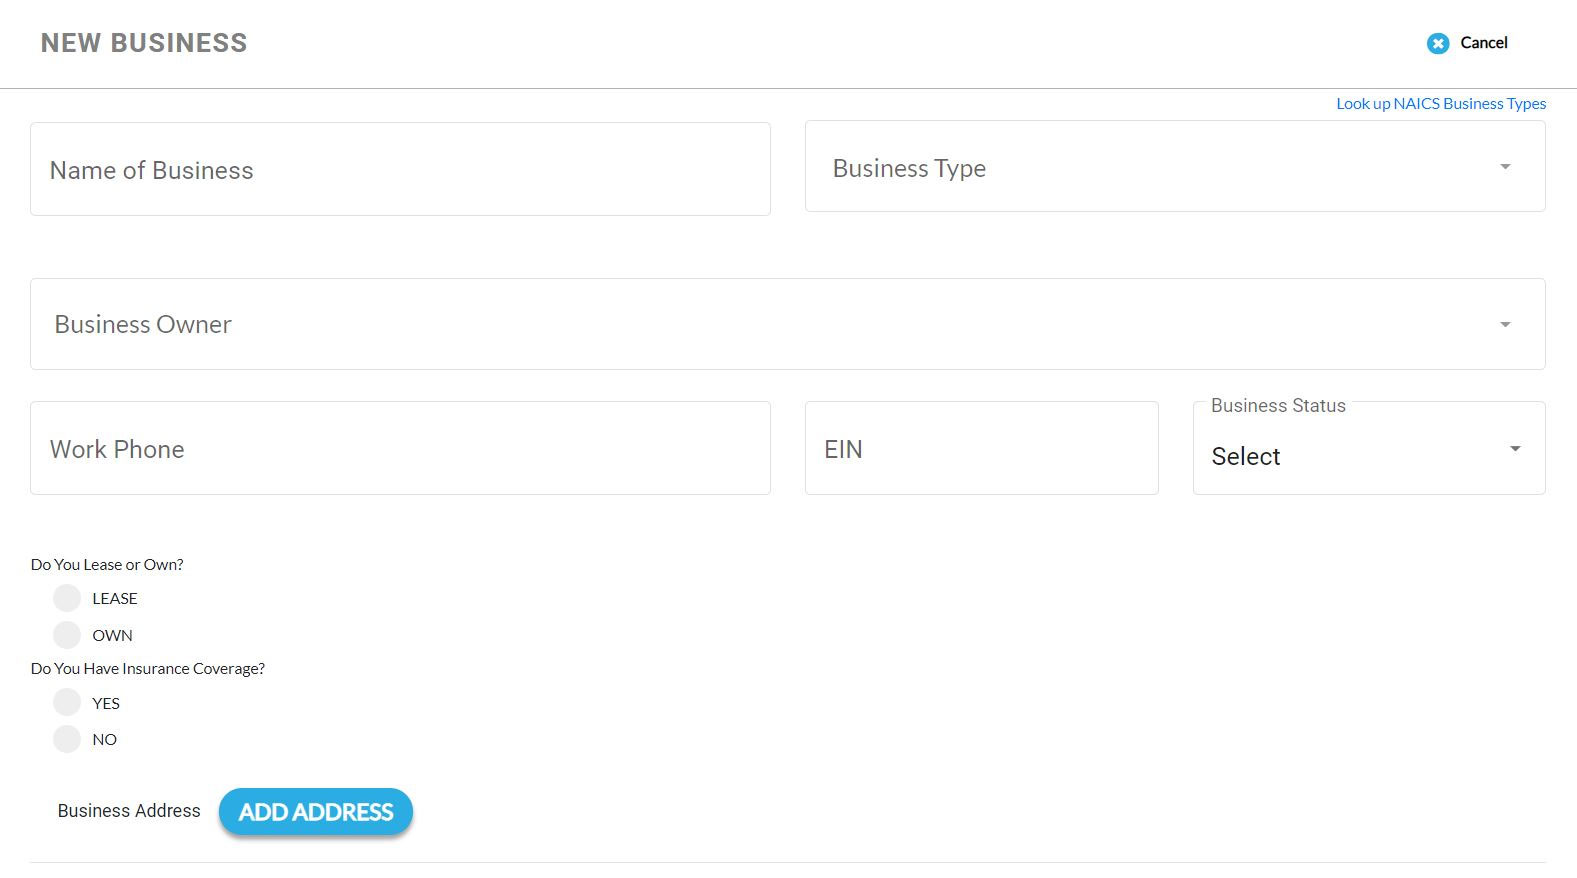Viewport: 1577px width, 878px height.
Task: Click the blue X cancel icon
Action: coord(1438,43)
